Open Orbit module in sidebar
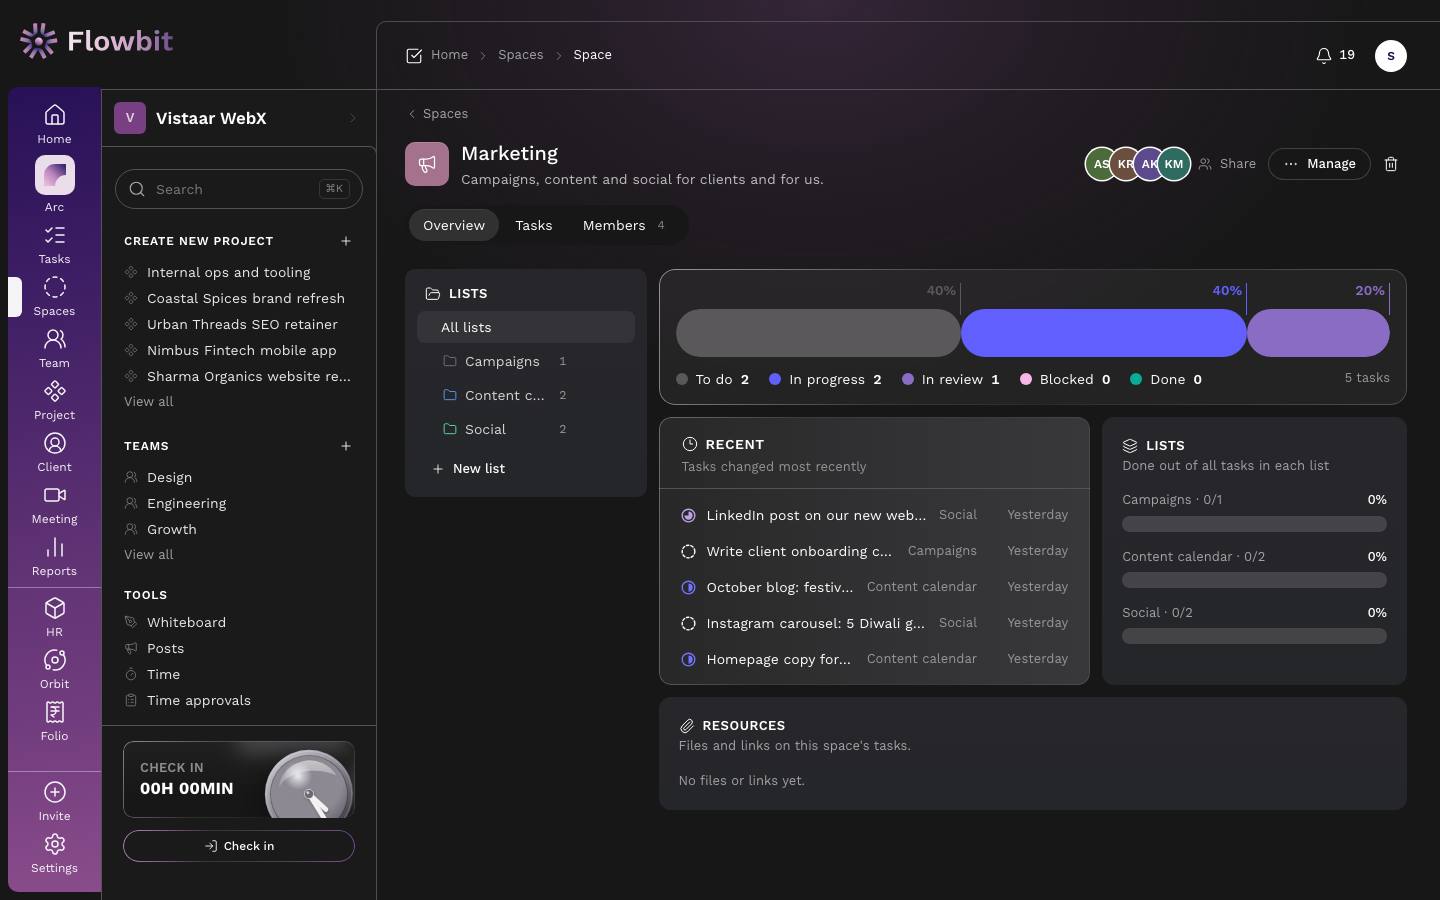Viewport: 1440px width, 900px height. [x=54, y=670]
